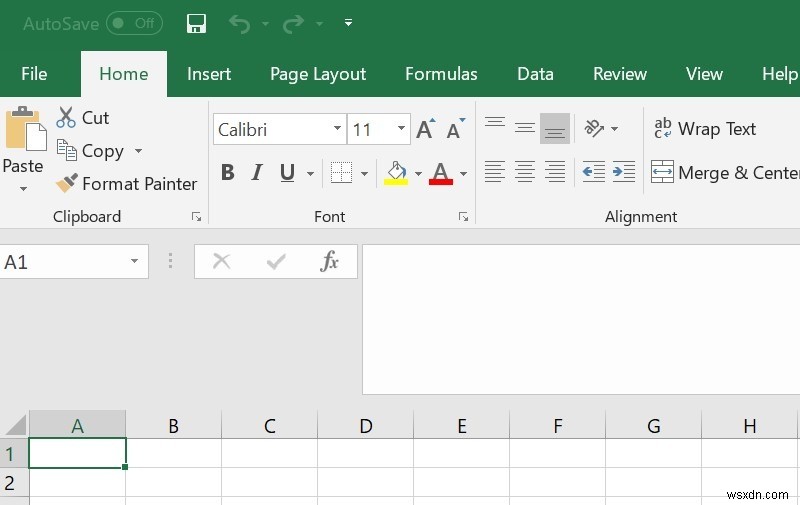
Task: Click Decrease Indent icon
Action: point(594,172)
